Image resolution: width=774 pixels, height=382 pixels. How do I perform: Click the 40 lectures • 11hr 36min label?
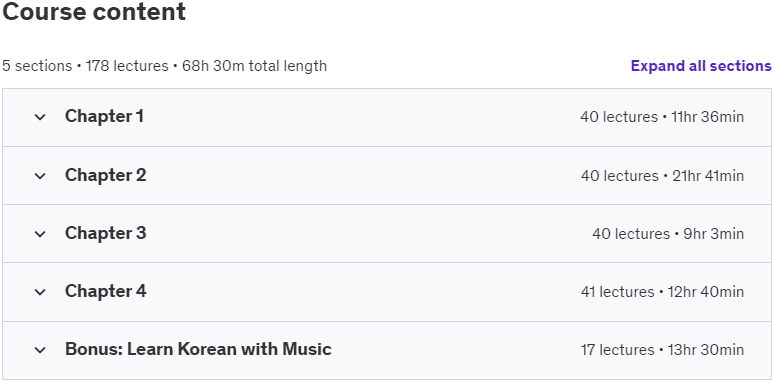[x=662, y=117]
